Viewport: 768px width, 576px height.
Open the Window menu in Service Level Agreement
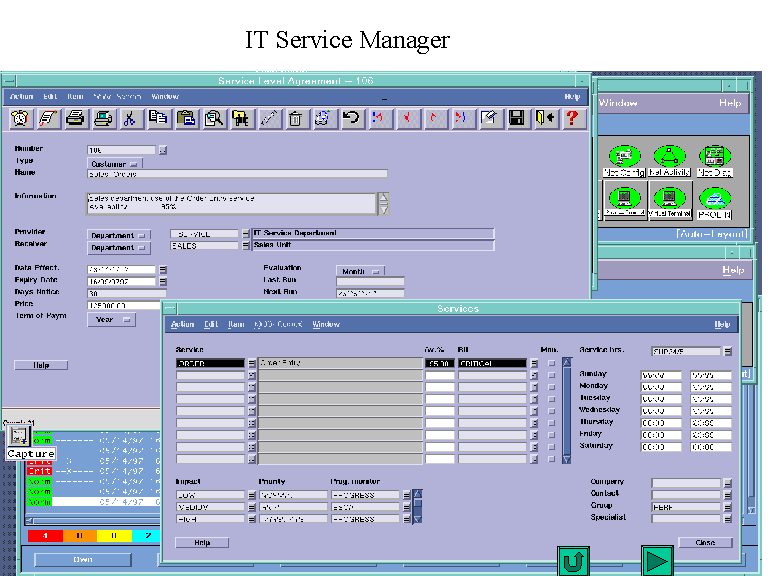[165, 97]
